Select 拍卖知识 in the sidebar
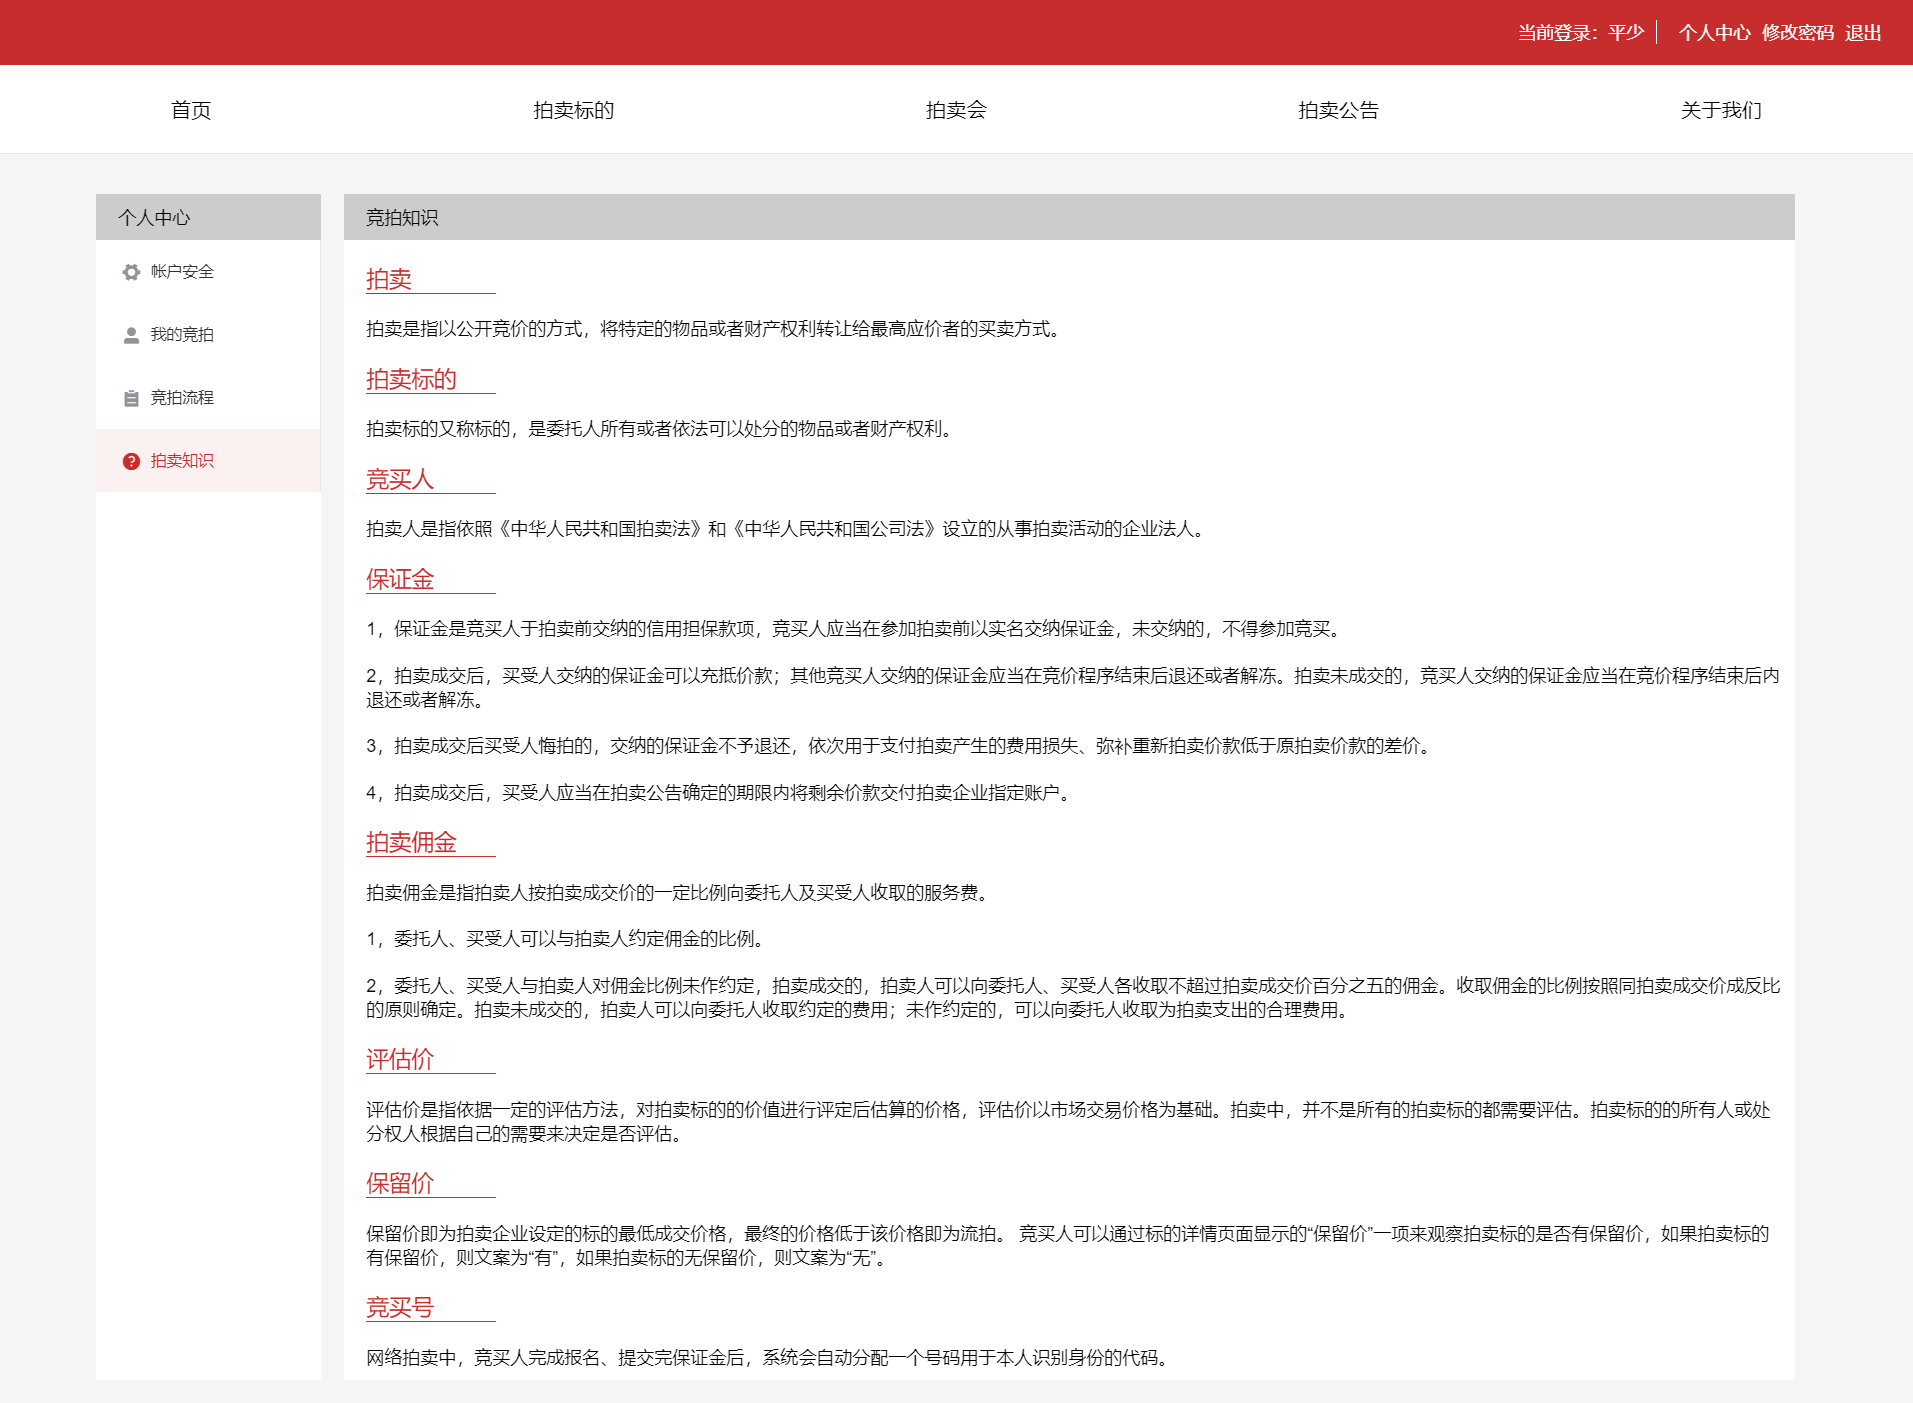Screen dimensions: 1913x1403 (208, 461)
